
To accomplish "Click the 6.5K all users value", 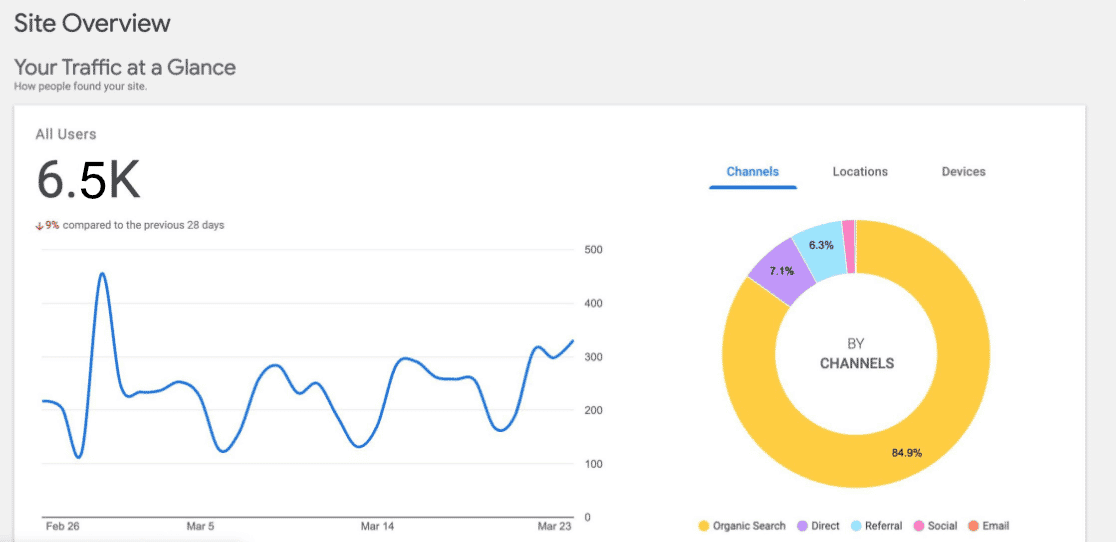I will coord(88,181).
